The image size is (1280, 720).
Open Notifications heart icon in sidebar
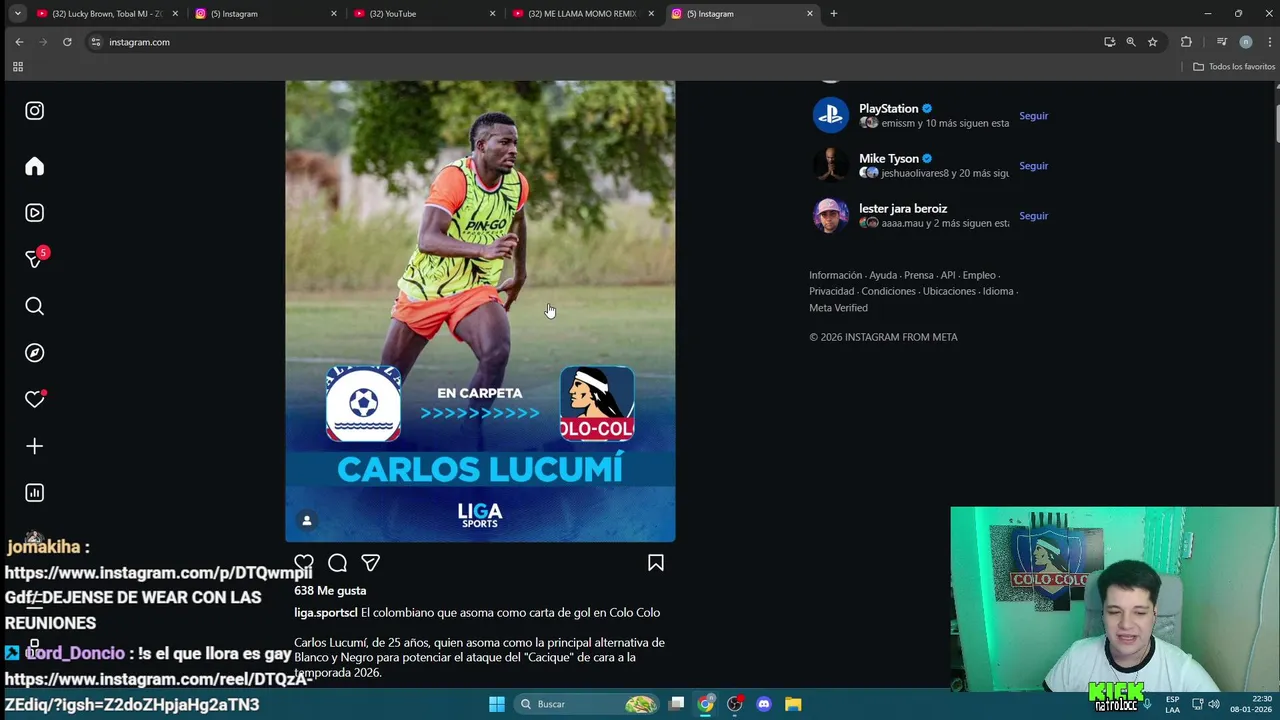pos(35,399)
